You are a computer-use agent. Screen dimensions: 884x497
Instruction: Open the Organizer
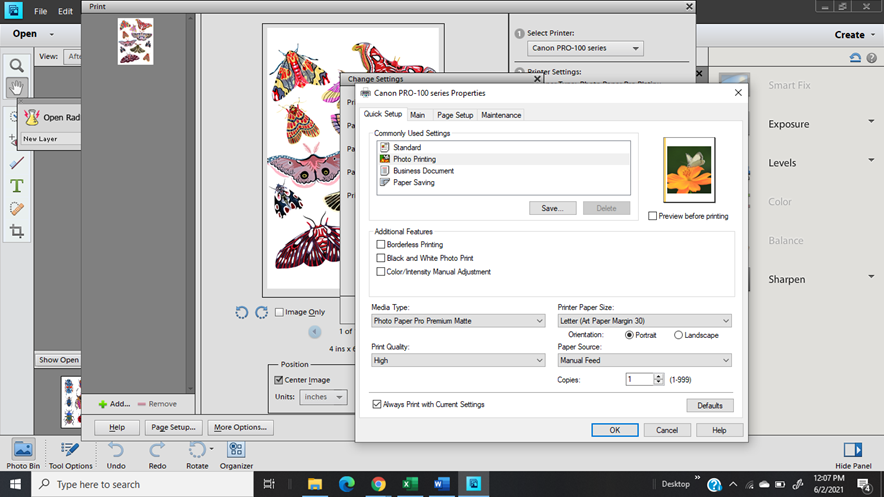pyautogui.click(x=236, y=455)
